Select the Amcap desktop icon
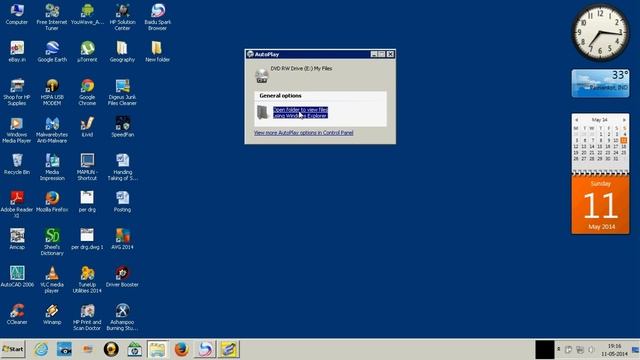Screen dimensions: 640x360 coord(17,239)
